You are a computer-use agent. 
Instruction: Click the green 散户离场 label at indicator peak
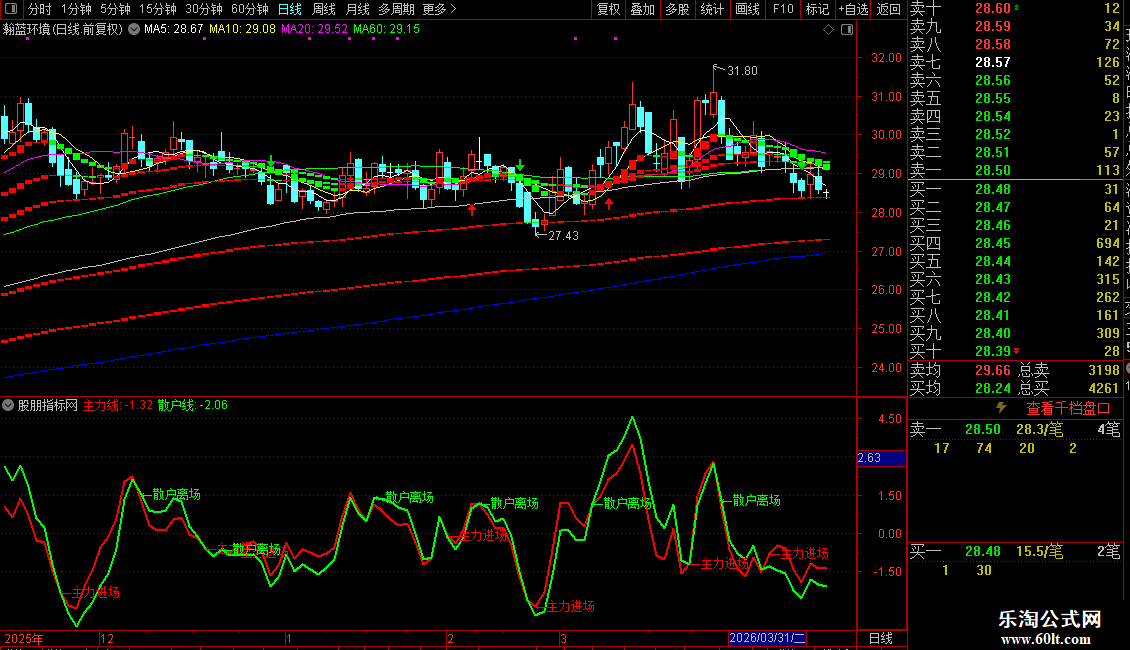tap(627, 504)
